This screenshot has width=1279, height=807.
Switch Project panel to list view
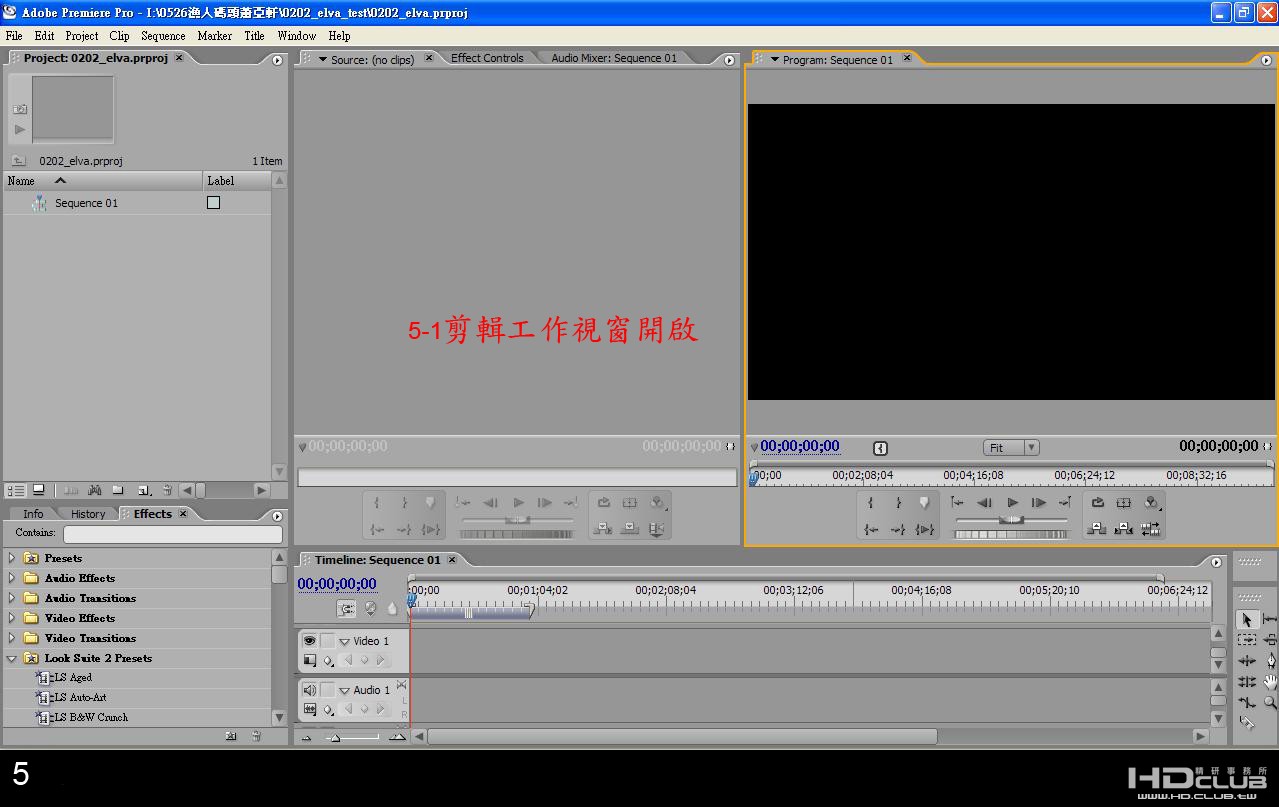pyautogui.click(x=16, y=490)
